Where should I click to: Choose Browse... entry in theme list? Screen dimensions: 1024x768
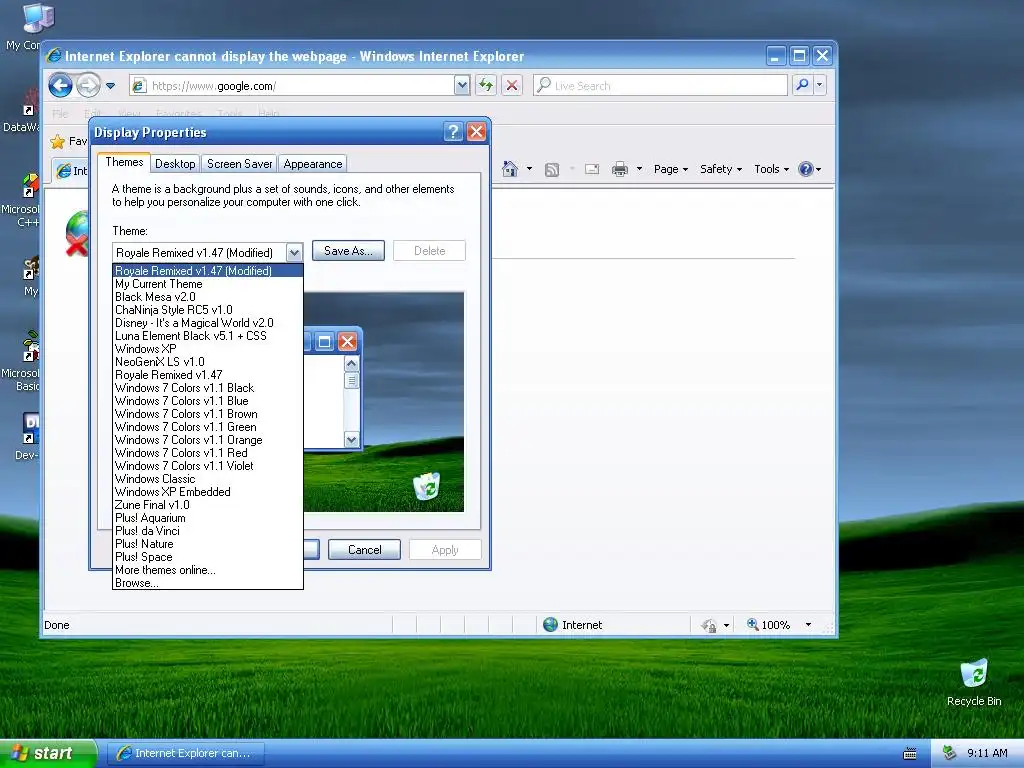208,583
